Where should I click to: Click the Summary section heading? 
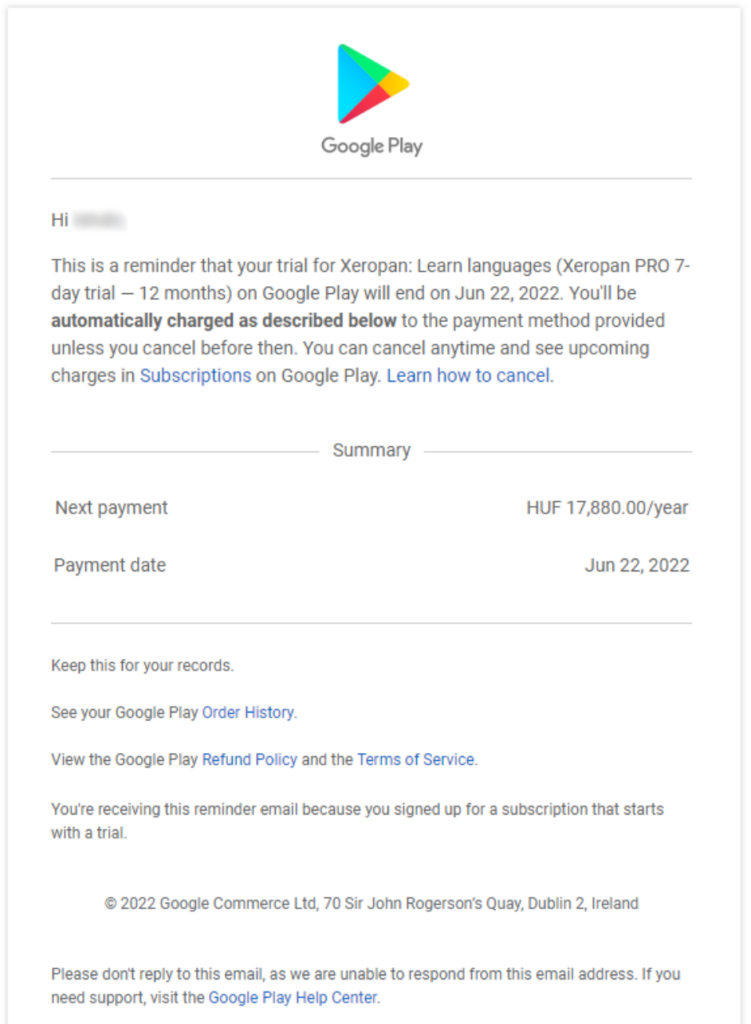point(371,451)
